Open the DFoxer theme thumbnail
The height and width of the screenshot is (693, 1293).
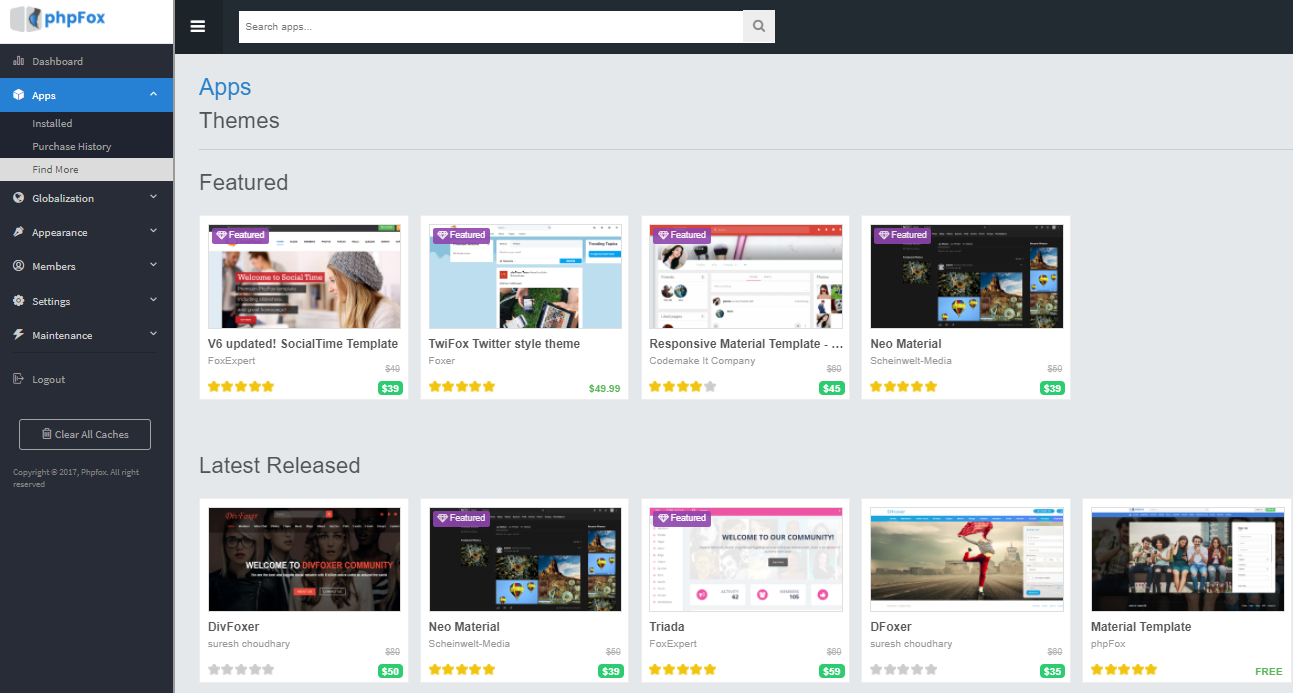point(967,560)
